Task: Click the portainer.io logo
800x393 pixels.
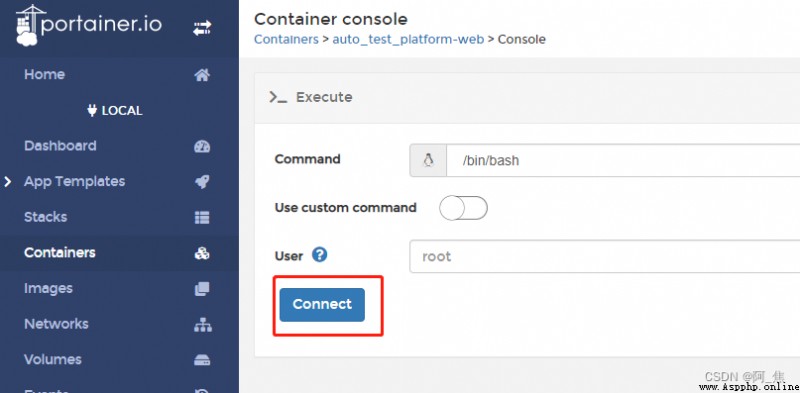Action: (x=89, y=26)
